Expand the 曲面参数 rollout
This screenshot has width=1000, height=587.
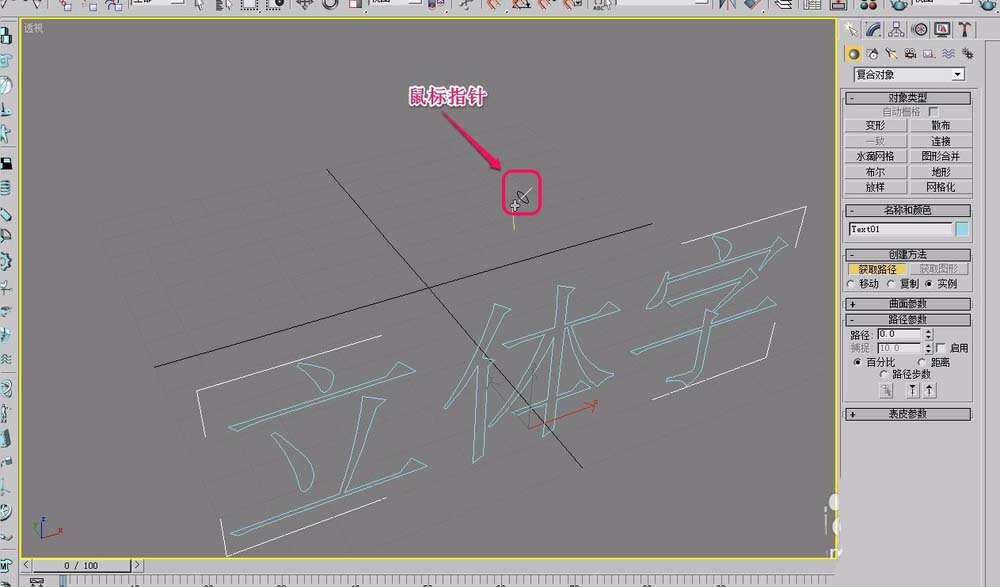908,304
